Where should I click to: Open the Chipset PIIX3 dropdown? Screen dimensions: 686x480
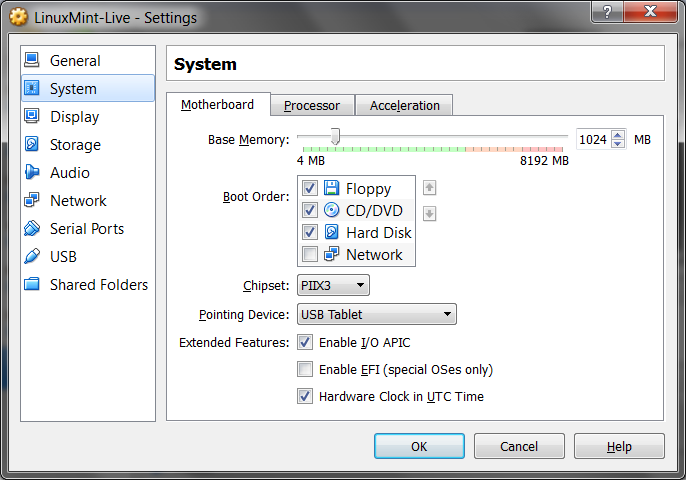pos(333,285)
